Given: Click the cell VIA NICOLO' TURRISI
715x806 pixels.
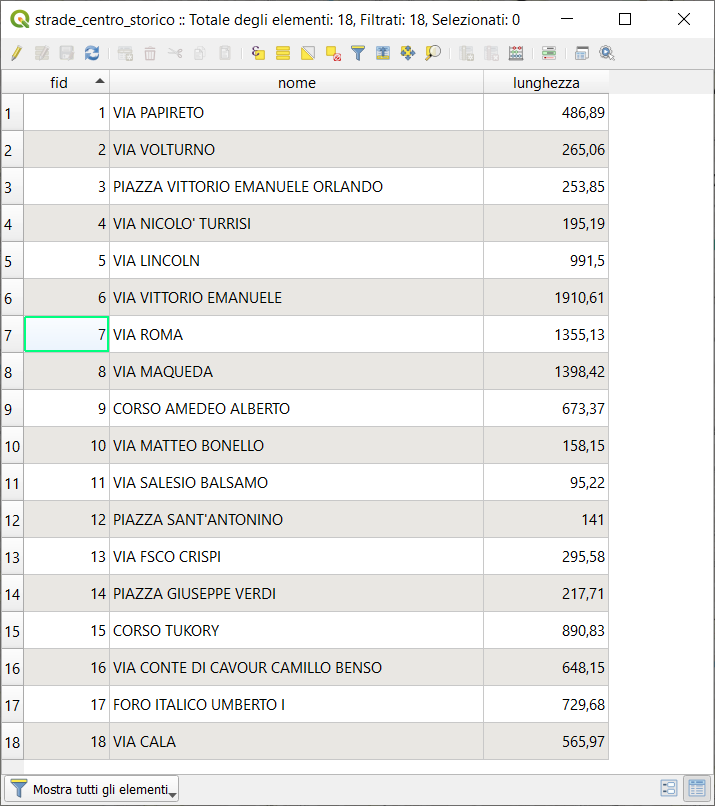Looking at the screenshot, I should click(297, 224).
